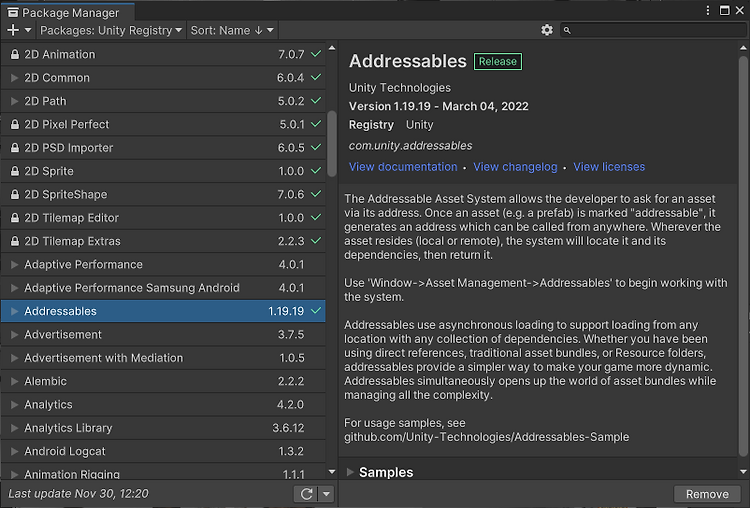Click the details panel scrollbar thumb

(x=743, y=256)
